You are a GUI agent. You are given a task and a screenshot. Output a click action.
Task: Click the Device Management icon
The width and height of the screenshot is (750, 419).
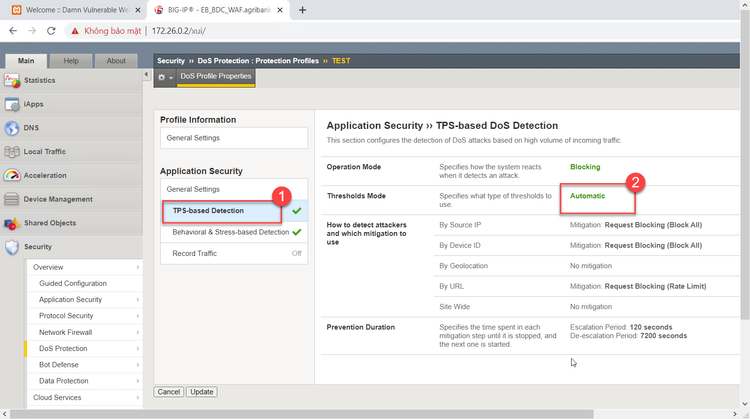(x=12, y=199)
